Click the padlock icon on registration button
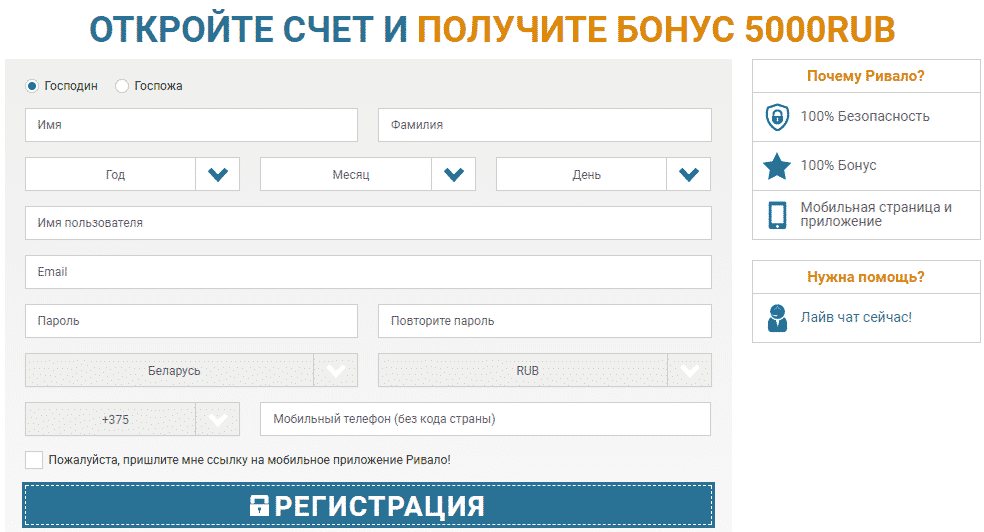The height and width of the screenshot is (532, 984). pyautogui.click(x=260, y=505)
